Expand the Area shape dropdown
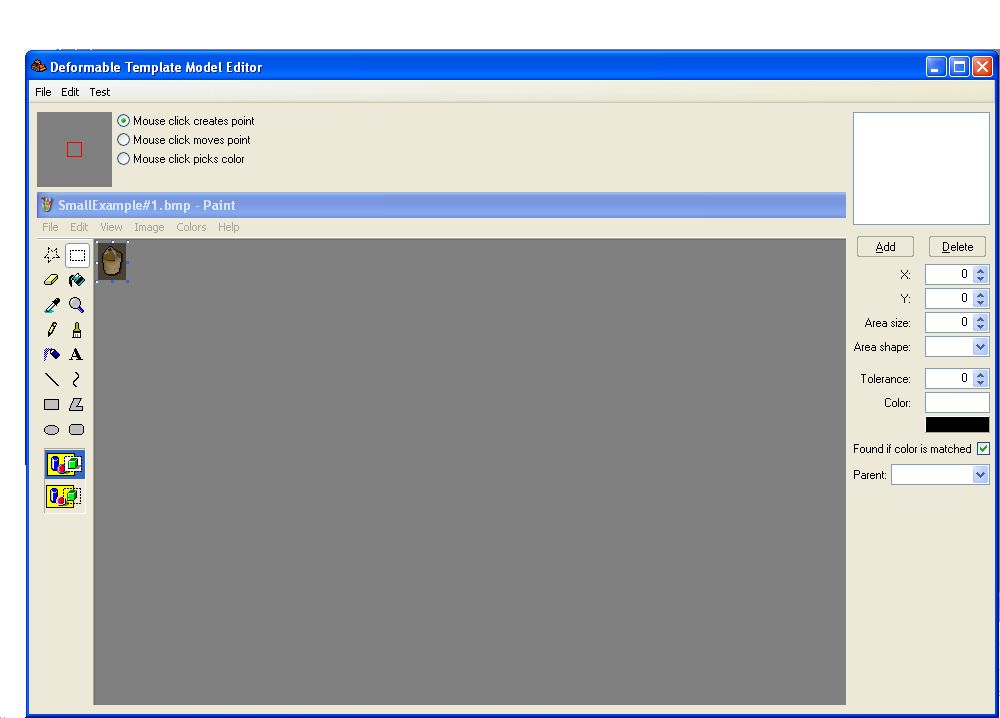The height and width of the screenshot is (718, 1000). pyautogui.click(x=980, y=347)
